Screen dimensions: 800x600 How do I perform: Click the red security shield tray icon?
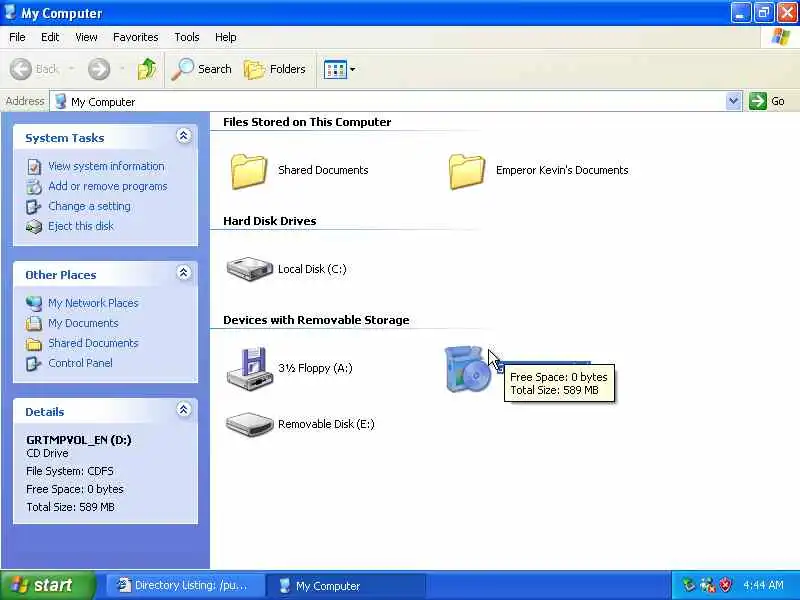tap(725, 585)
